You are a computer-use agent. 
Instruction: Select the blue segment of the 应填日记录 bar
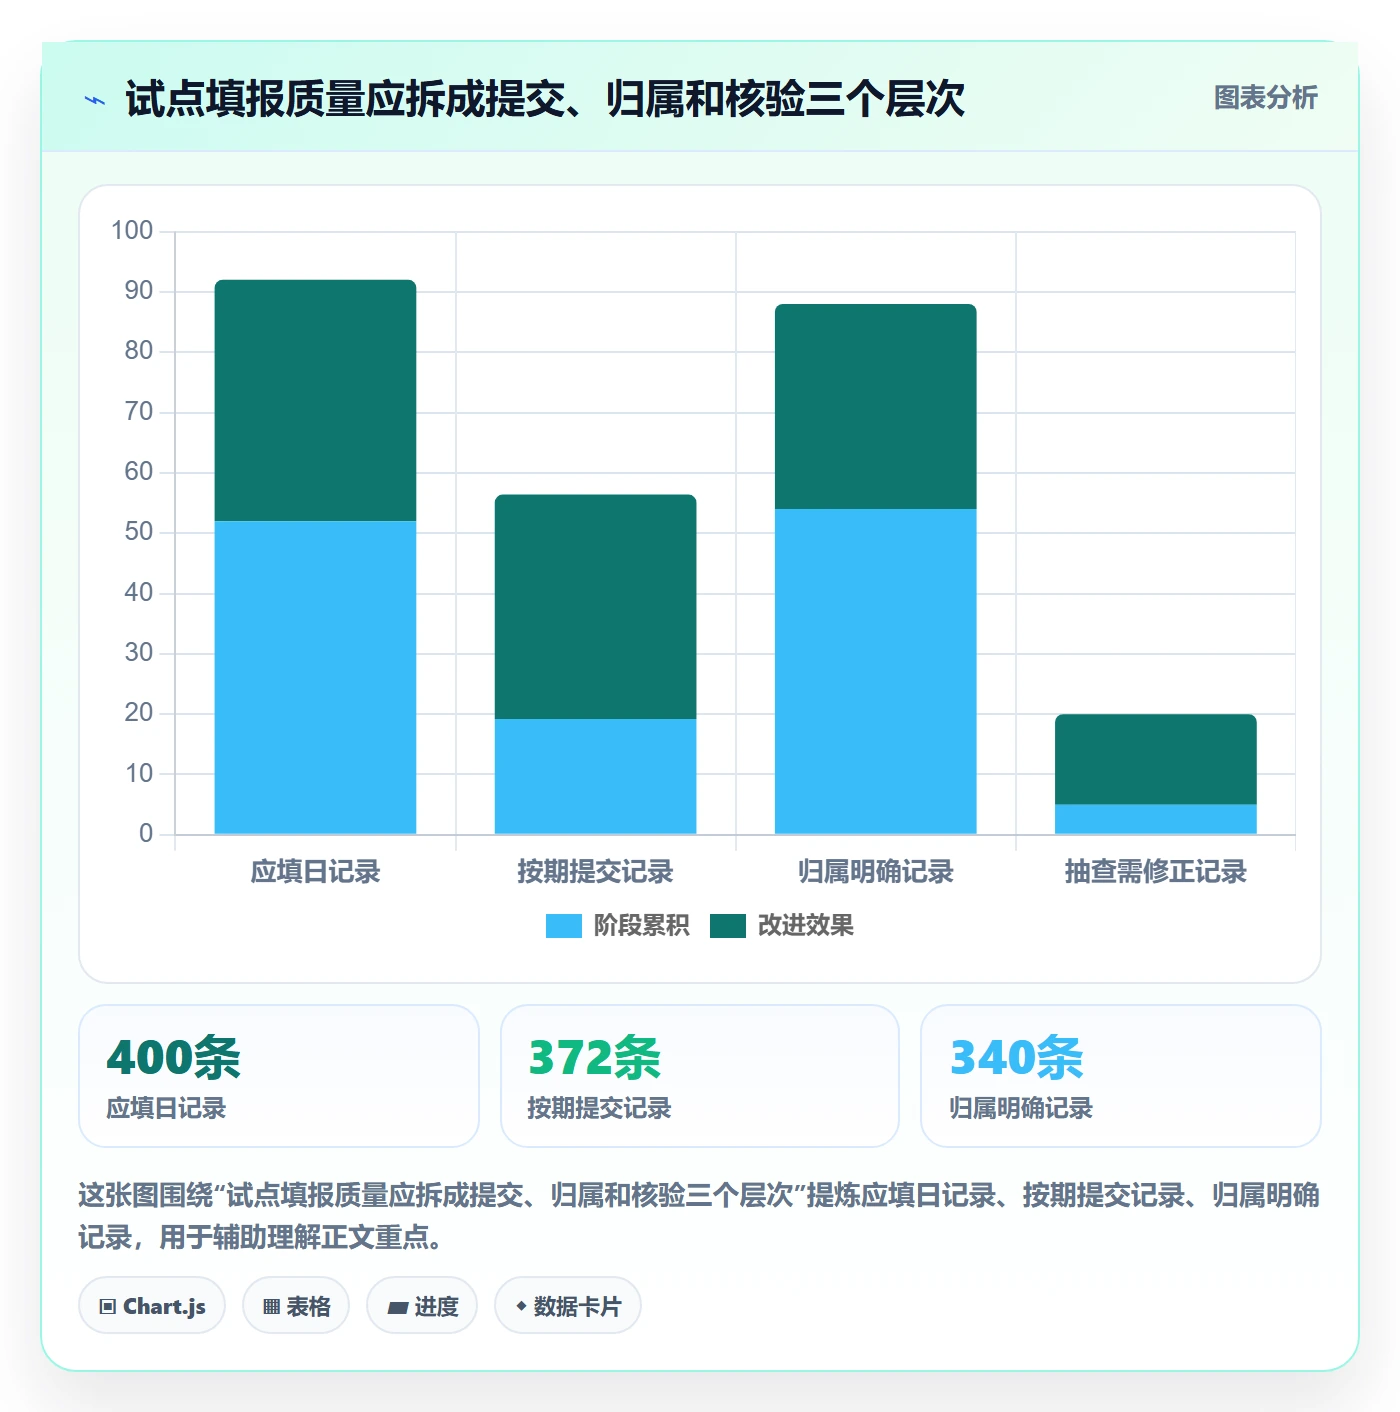click(x=315, y=677)
